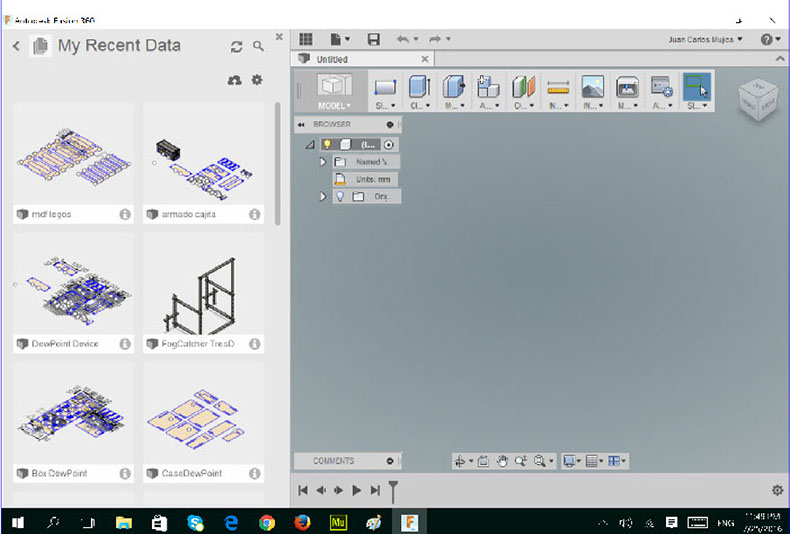Open the Sketch tool menu
Viewport: 790px width, 534px height.
(x=385, y=91)
